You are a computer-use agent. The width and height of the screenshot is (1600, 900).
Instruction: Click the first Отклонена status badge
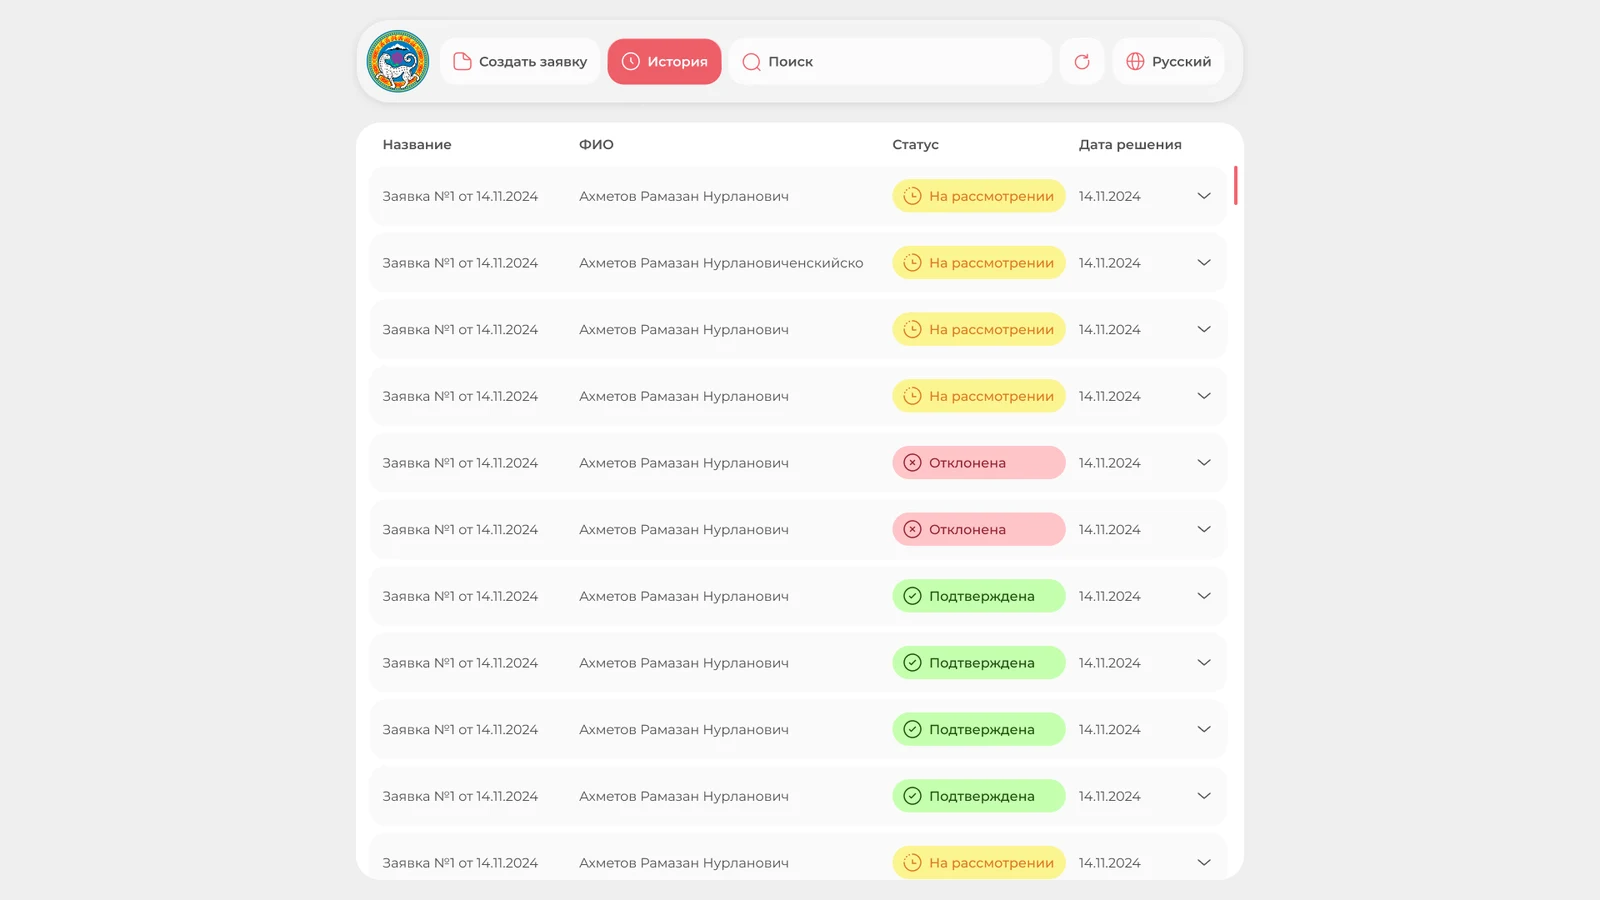978,463
